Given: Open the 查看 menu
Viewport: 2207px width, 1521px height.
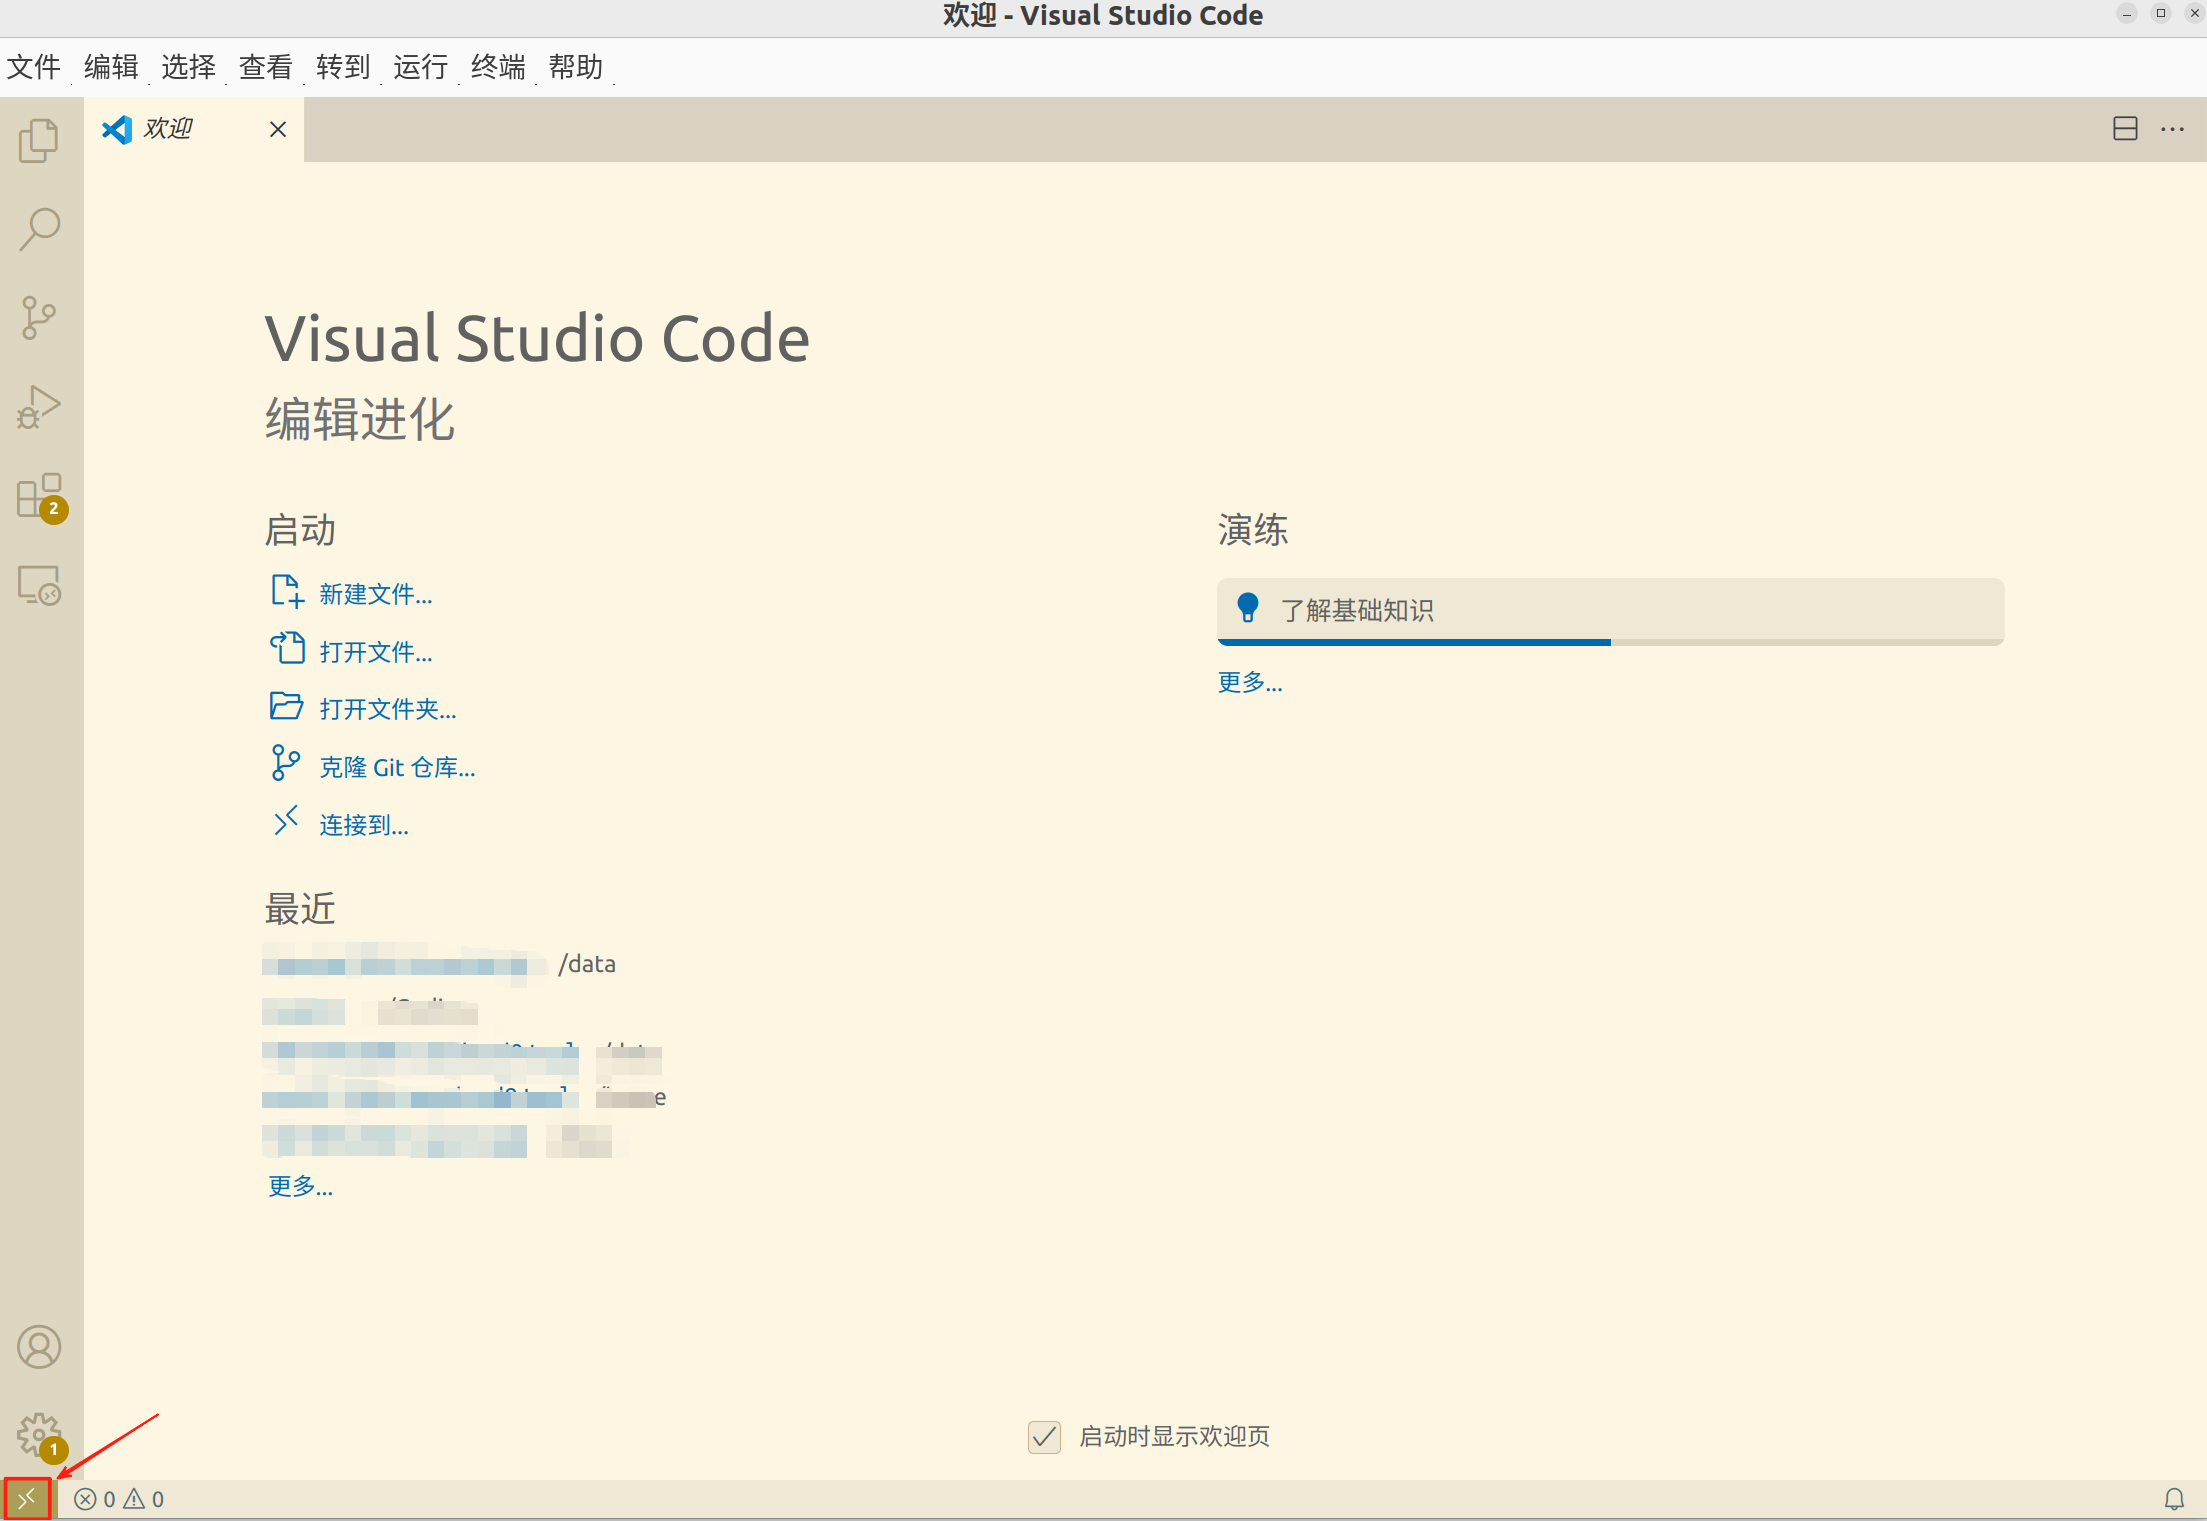Looking at the screenshot, I should tap(265, 67).
